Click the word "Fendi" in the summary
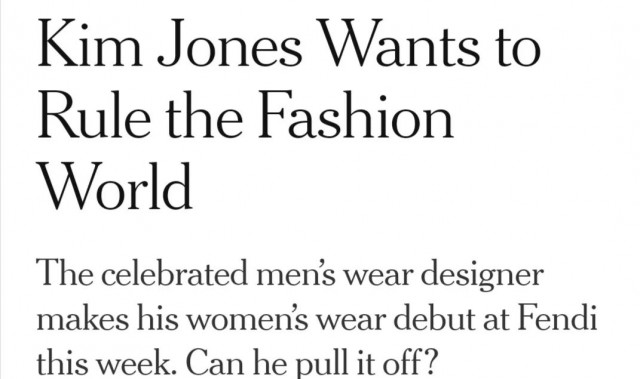This screenshot has width=640, height=379. 558,317
